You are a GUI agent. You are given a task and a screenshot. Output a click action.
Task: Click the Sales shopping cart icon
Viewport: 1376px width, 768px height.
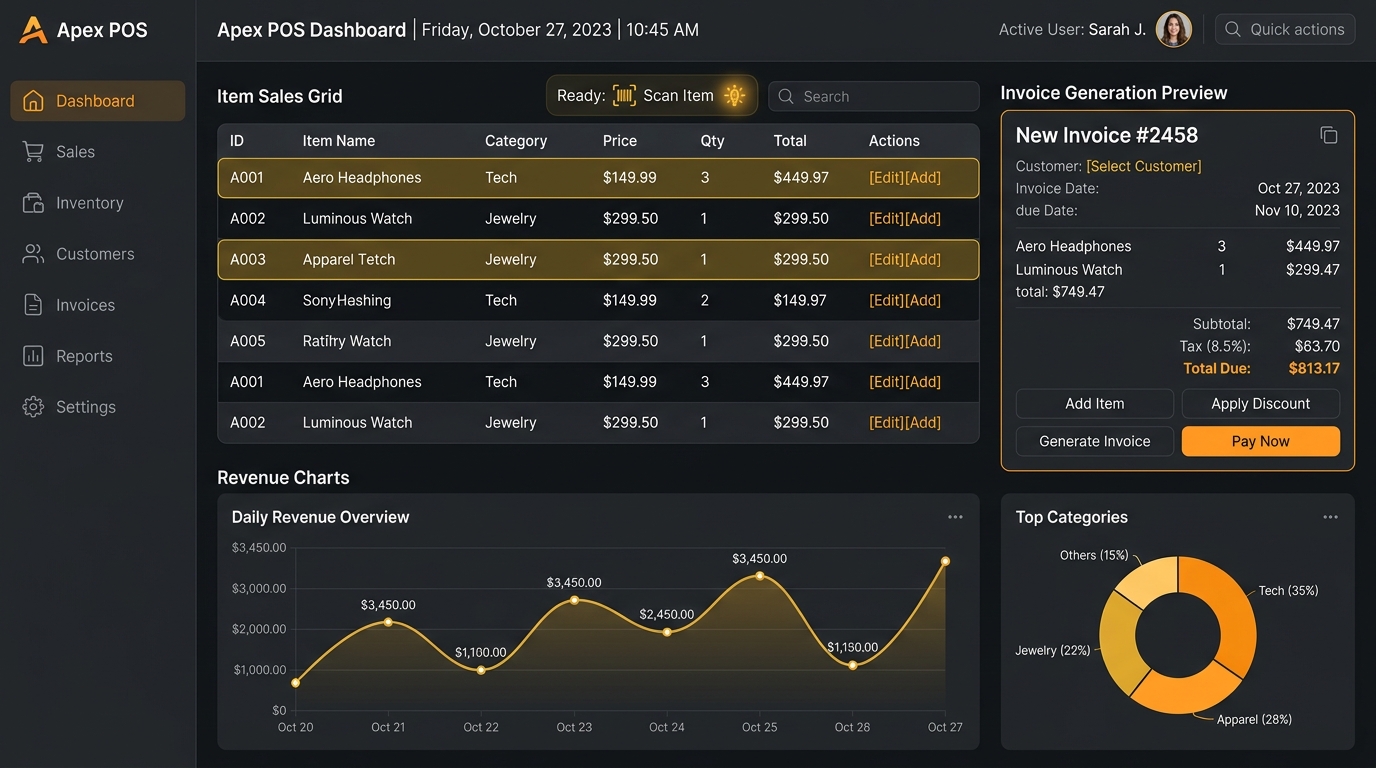(x=33, y=152)
